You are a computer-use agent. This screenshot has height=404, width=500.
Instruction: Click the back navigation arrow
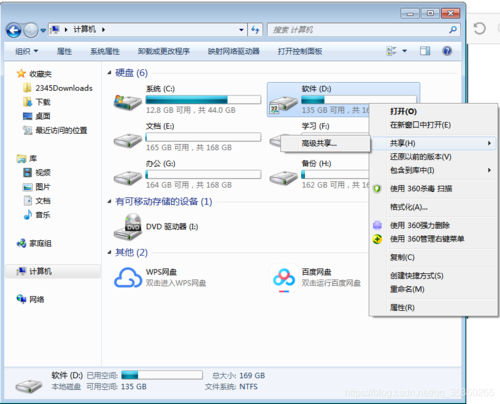[x=14, y=30]
